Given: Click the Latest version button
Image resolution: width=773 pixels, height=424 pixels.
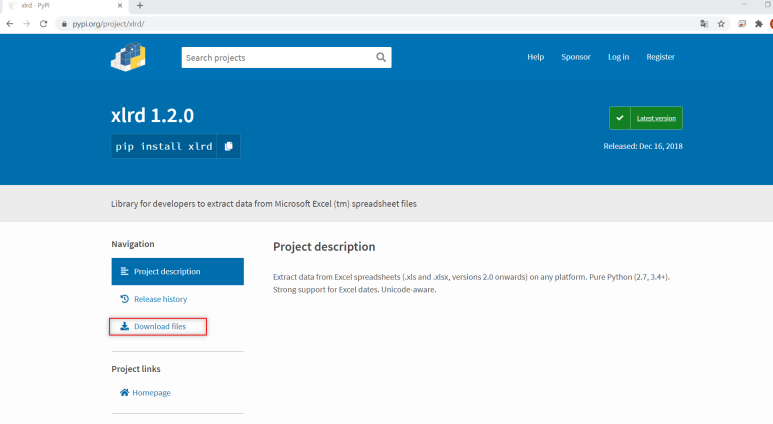Looking at the screenshot, I should 646,118.
